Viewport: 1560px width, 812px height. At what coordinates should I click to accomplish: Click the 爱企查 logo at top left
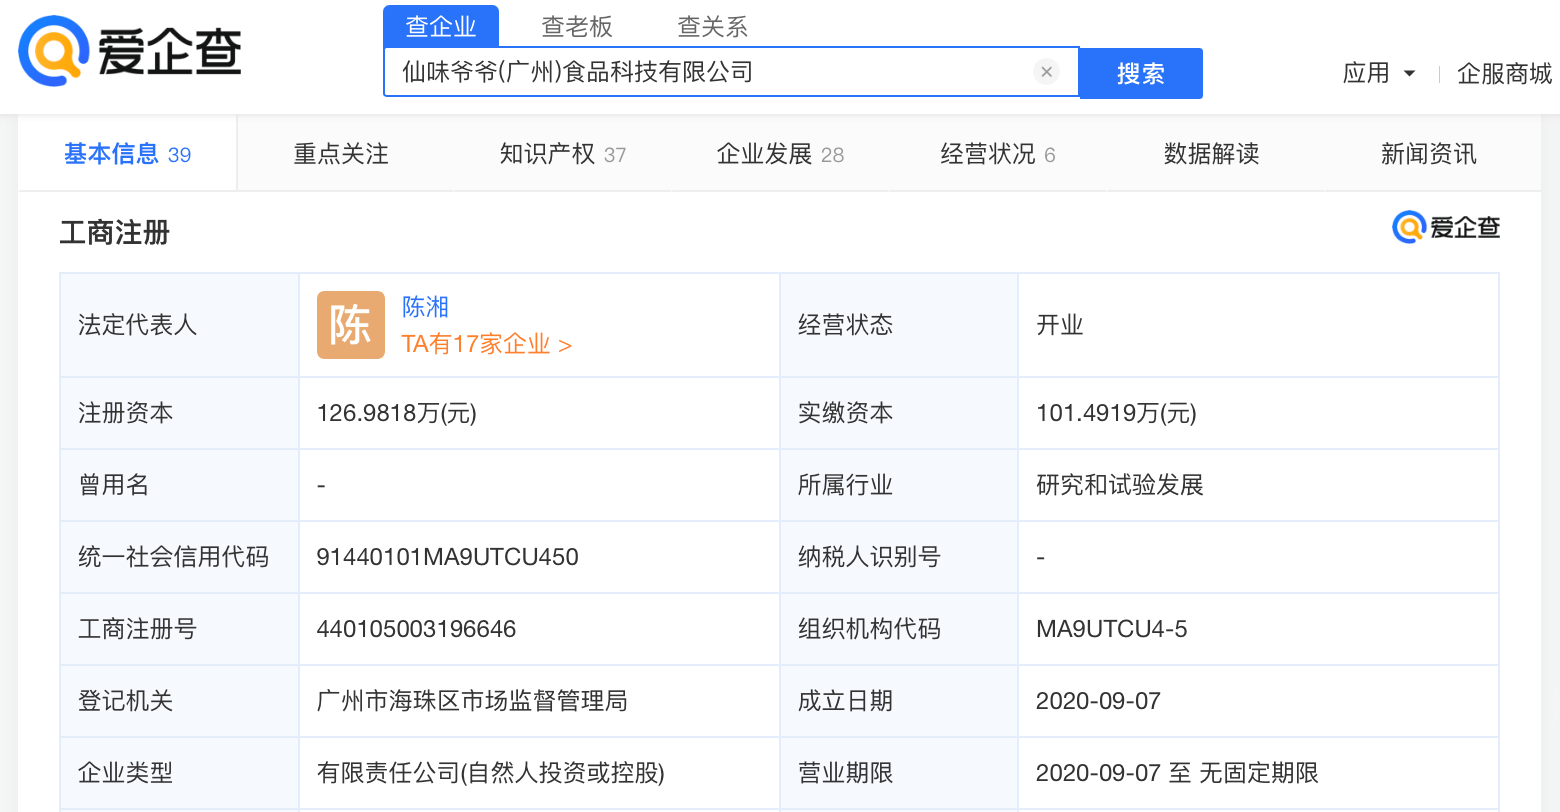pyautogui.click(x=130, y=52)
